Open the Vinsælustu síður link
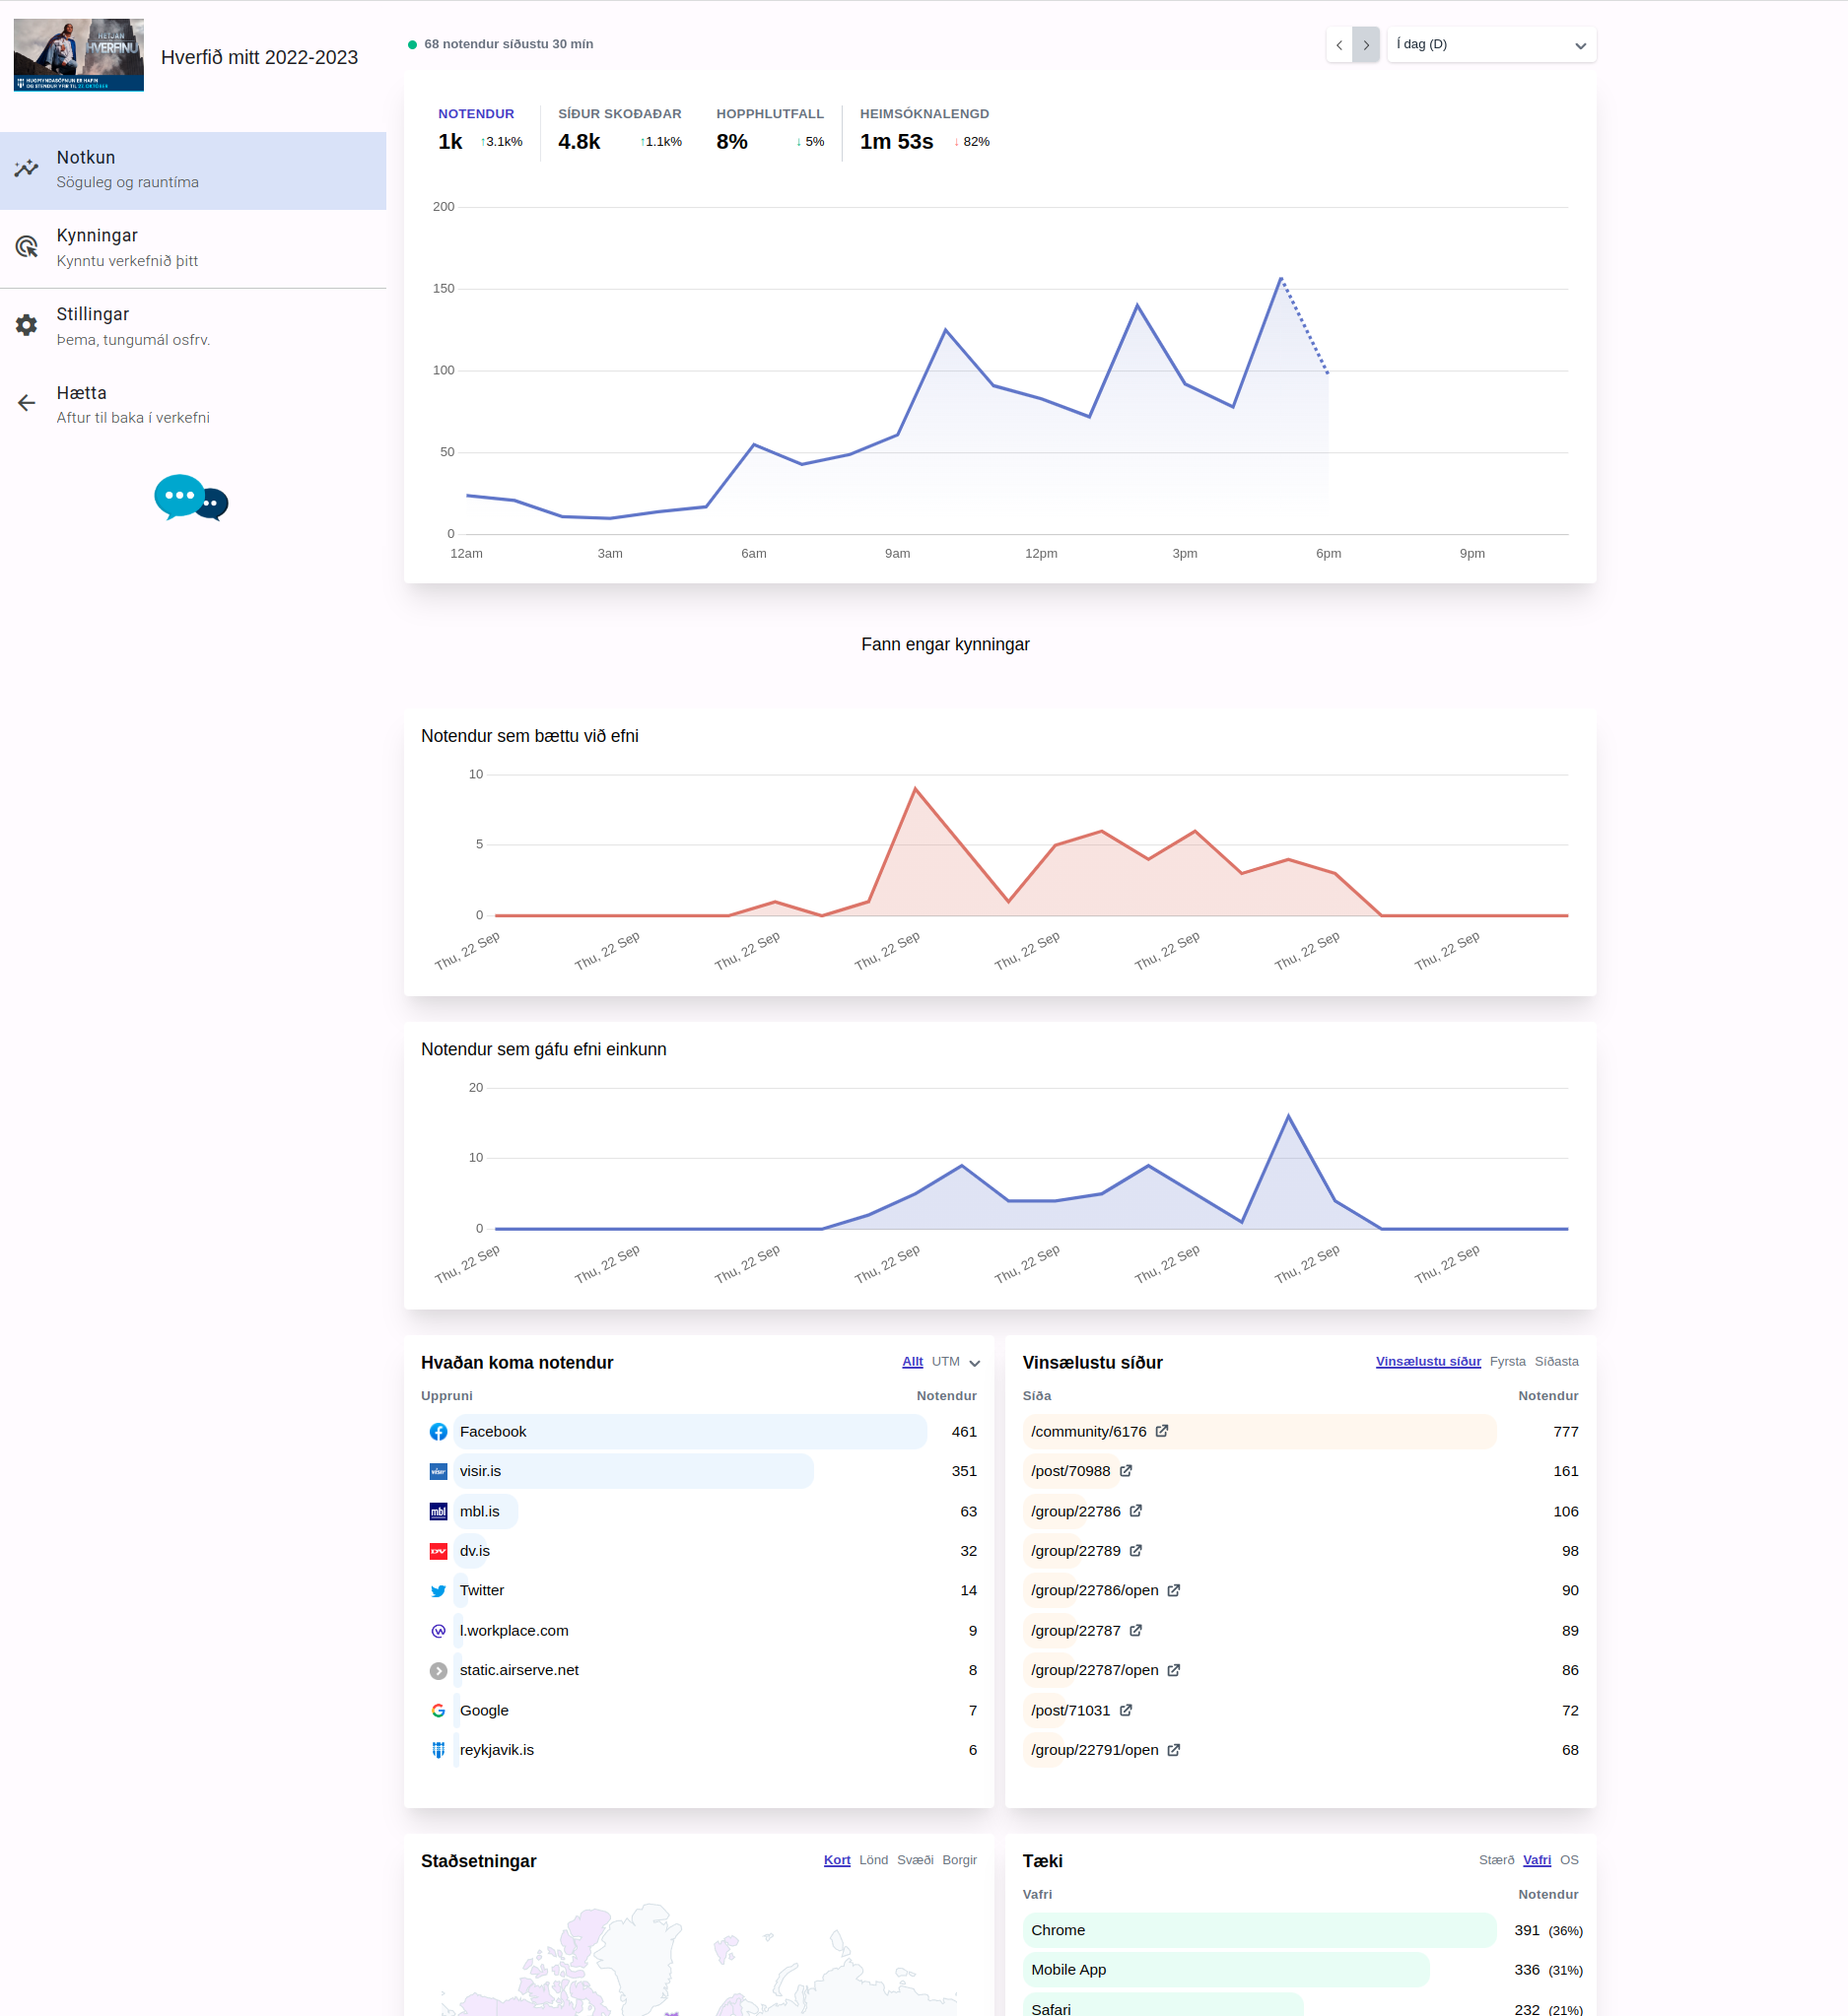The height and width of the screenshot is (2016, 1848). (1427, 1361)
